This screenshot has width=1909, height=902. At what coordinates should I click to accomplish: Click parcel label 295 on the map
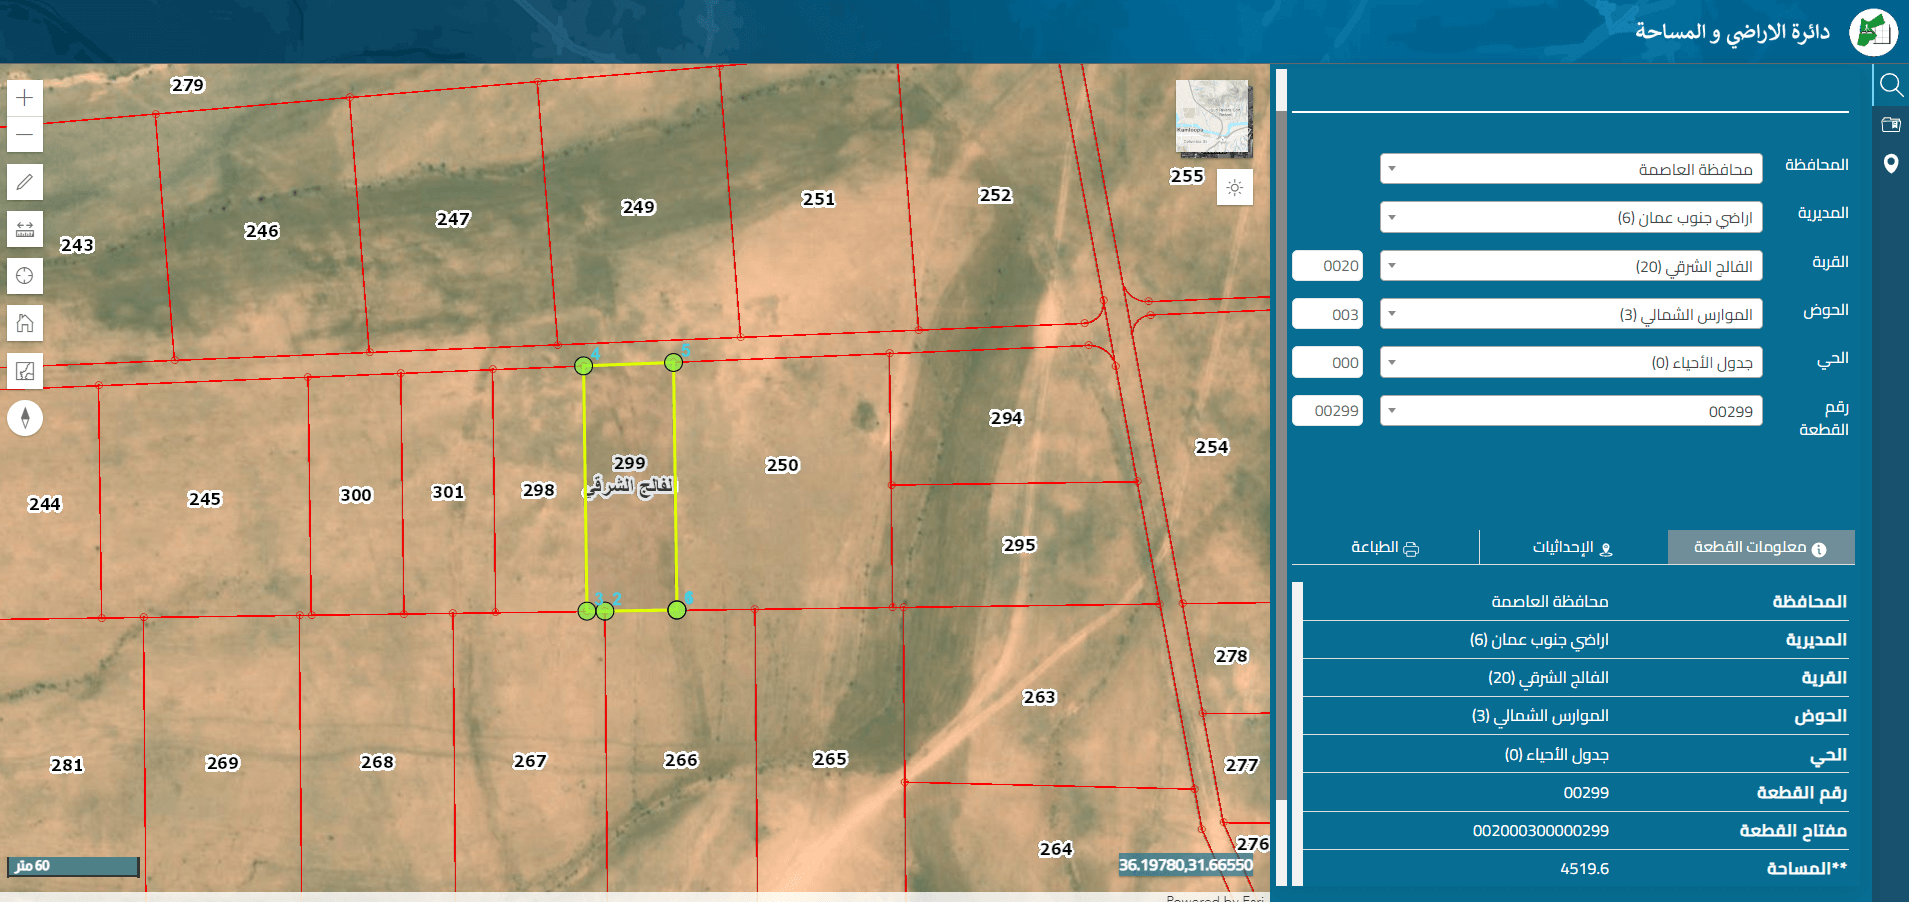1019,545
